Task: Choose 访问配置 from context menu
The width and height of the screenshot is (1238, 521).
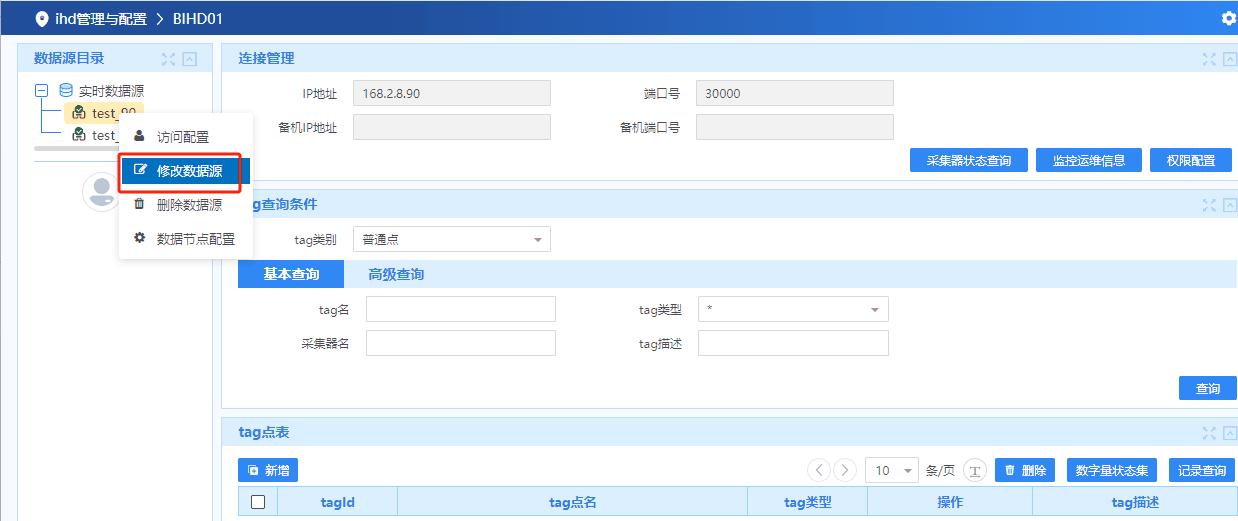Action: tap(185, 137)
